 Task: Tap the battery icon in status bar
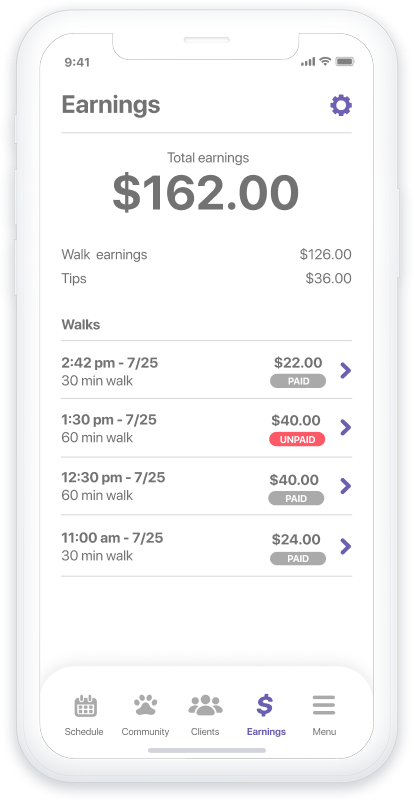click(345, 61)
